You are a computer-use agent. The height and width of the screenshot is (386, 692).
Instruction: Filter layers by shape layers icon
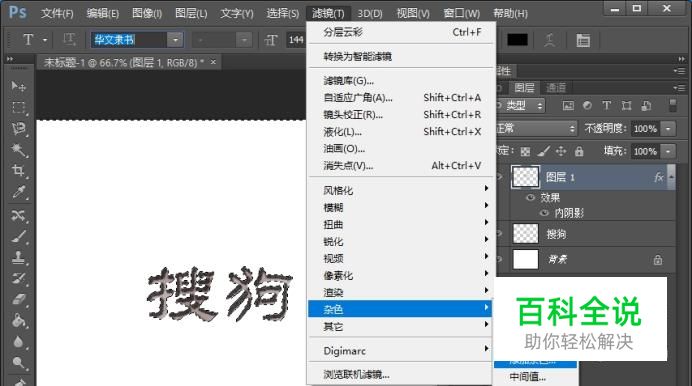626,105
